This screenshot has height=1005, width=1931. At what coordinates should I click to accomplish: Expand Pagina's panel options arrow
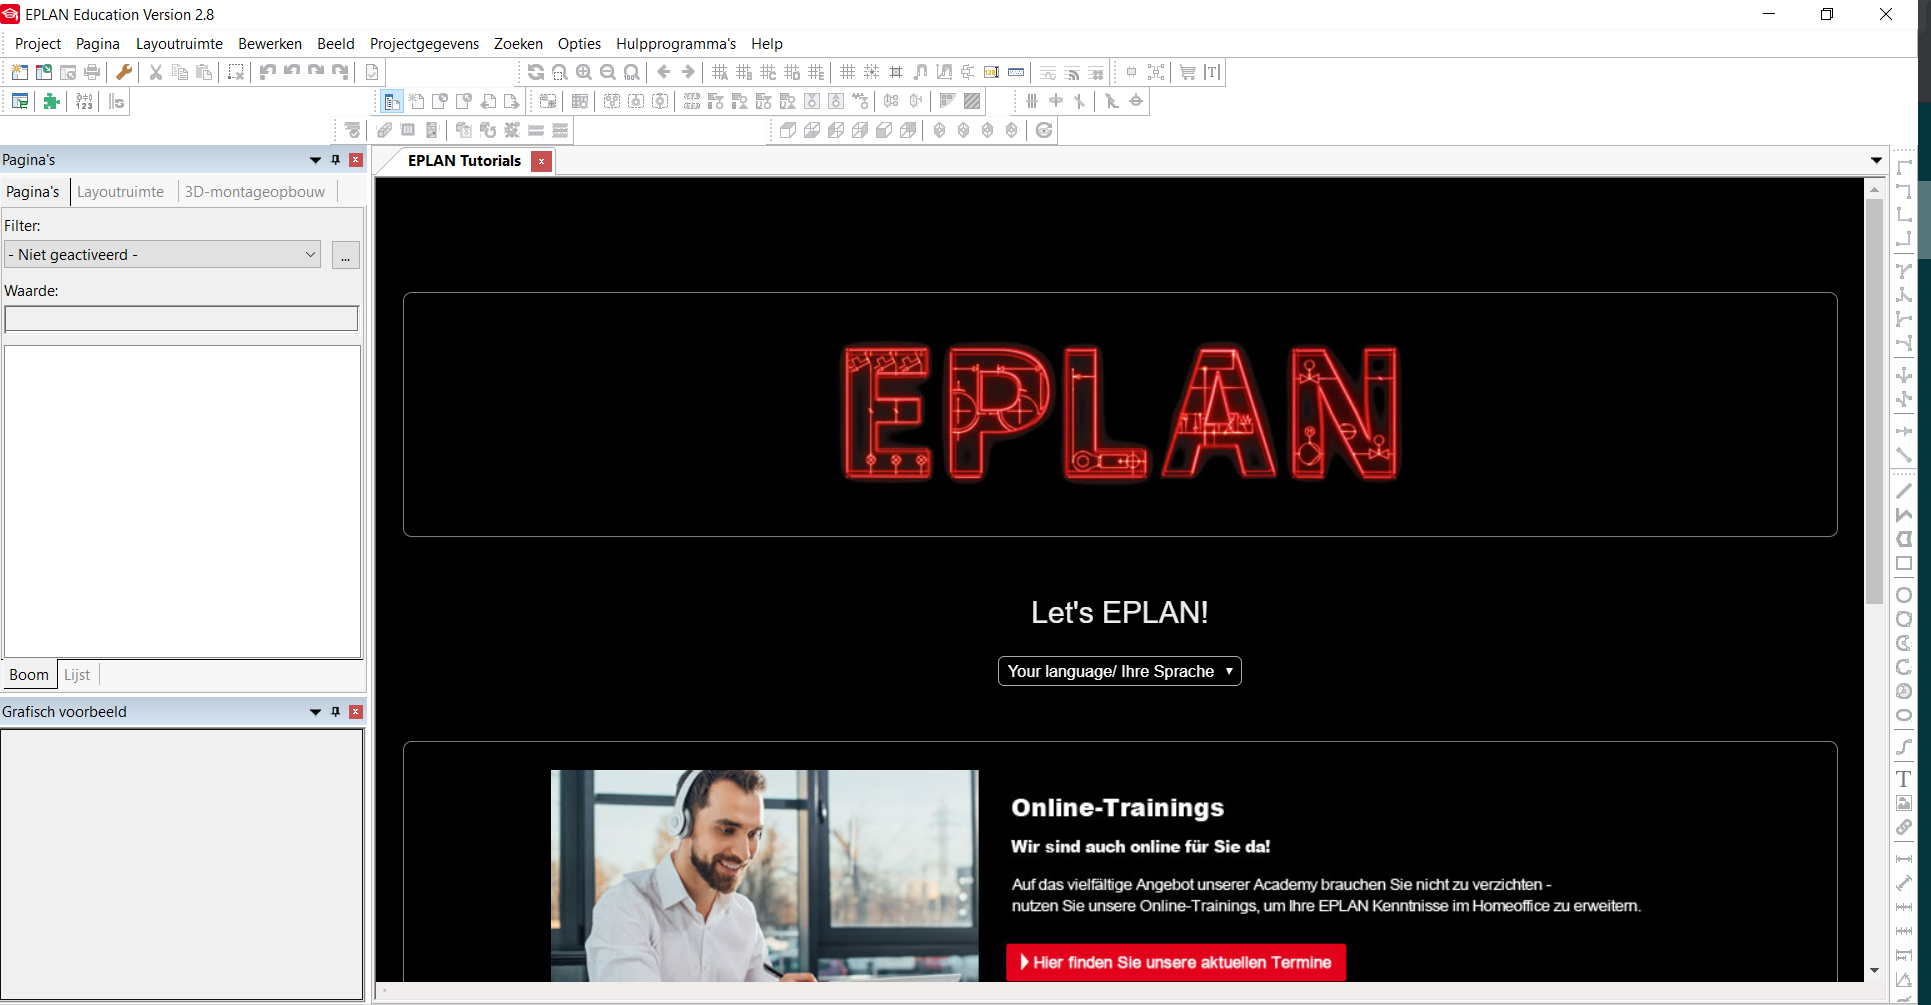tap(316, 160)
